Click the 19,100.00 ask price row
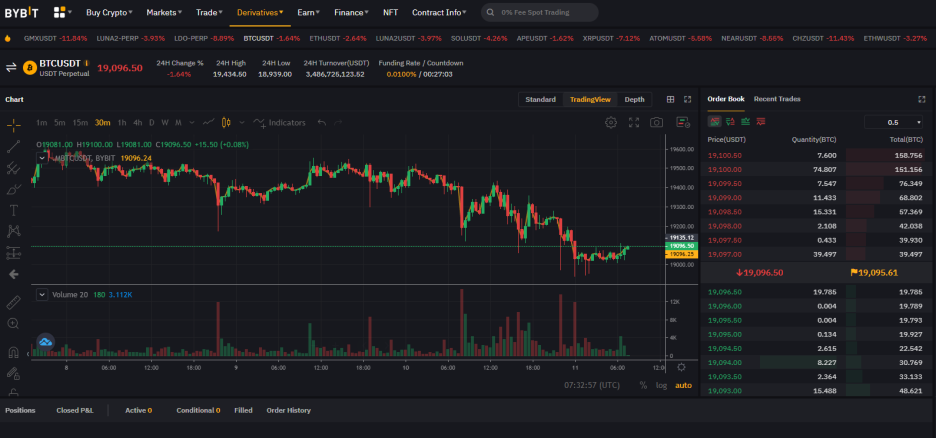 [817, 169]
